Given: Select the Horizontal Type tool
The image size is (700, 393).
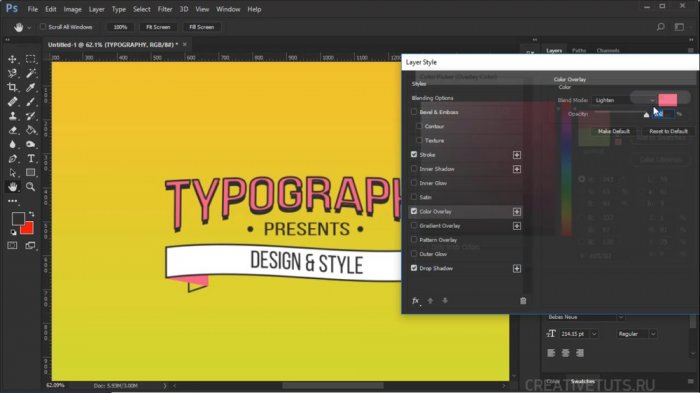Looking at the screenshot, I should tap(30, 159).
